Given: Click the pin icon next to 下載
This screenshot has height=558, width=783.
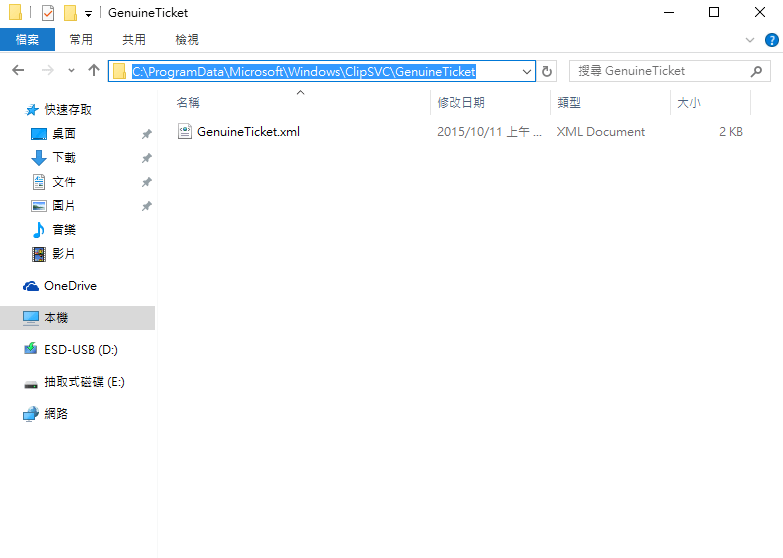Looking at the screenshot, I should [146, 158].
